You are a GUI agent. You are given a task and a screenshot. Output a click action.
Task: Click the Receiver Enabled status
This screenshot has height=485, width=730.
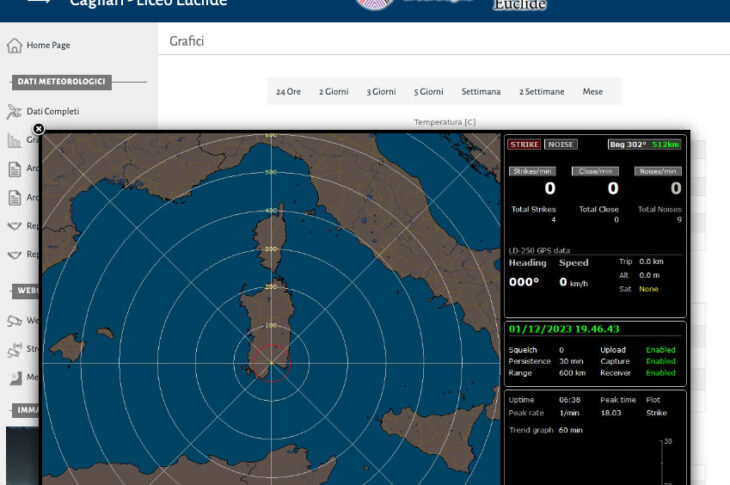(661, 373)
